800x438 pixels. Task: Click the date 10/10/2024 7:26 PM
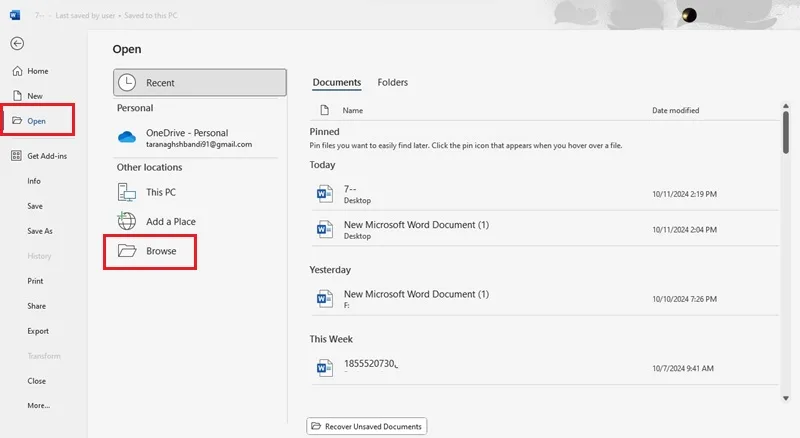(684, 299)
